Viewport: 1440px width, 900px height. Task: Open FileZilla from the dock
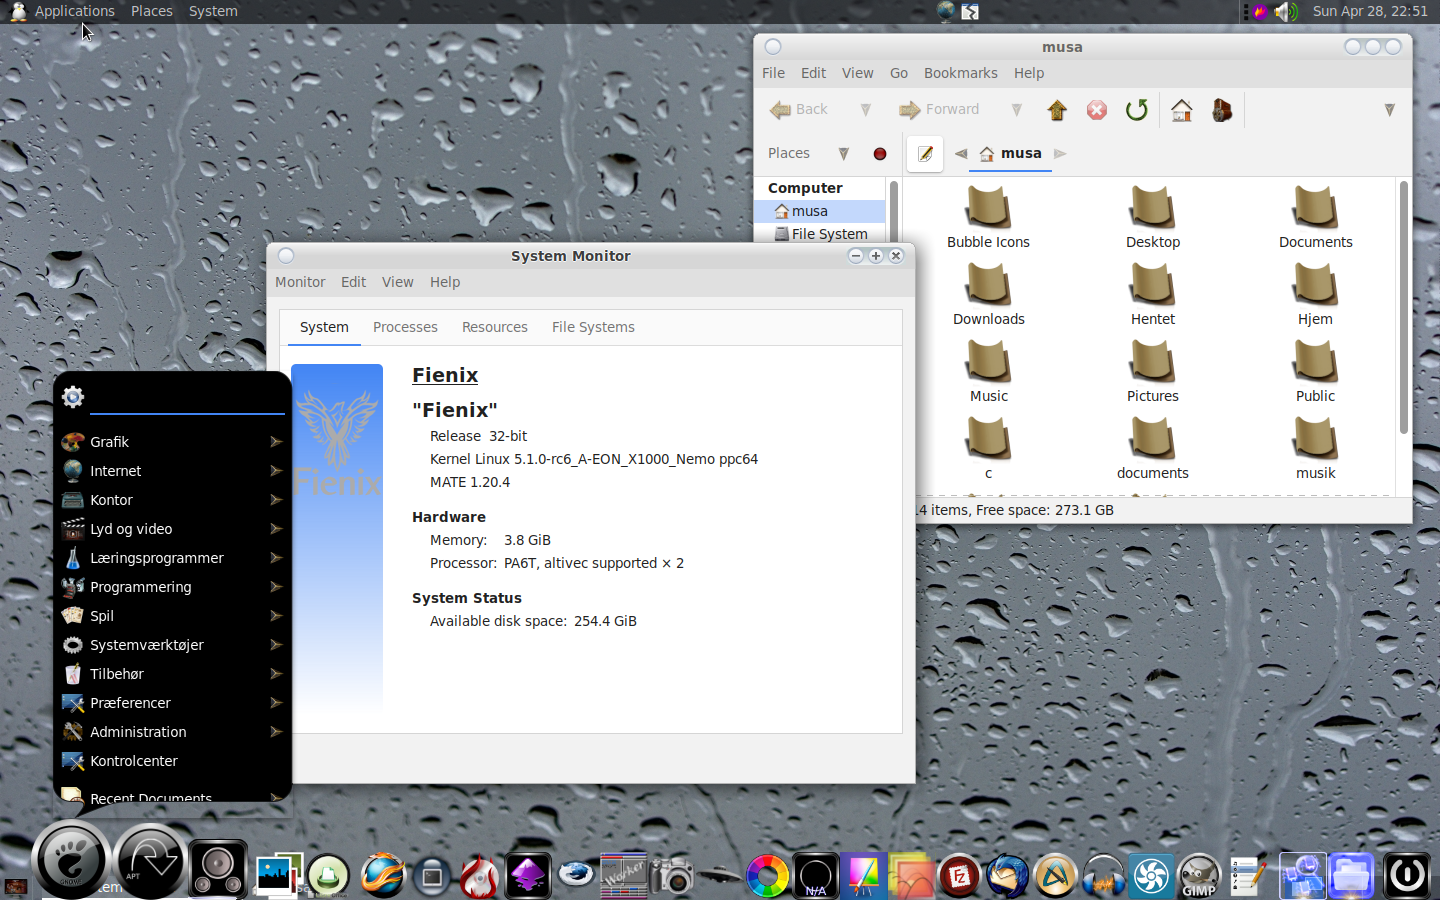point(959,877)
